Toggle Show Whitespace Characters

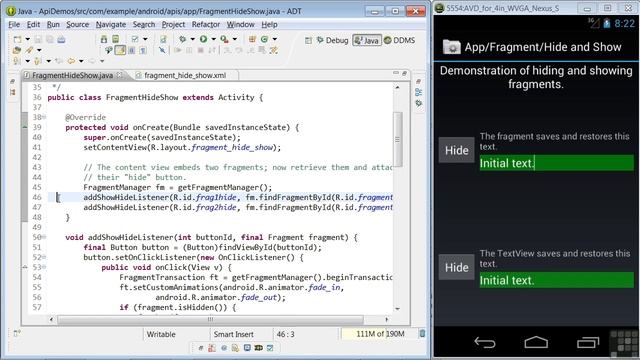(x=143, y=50)
